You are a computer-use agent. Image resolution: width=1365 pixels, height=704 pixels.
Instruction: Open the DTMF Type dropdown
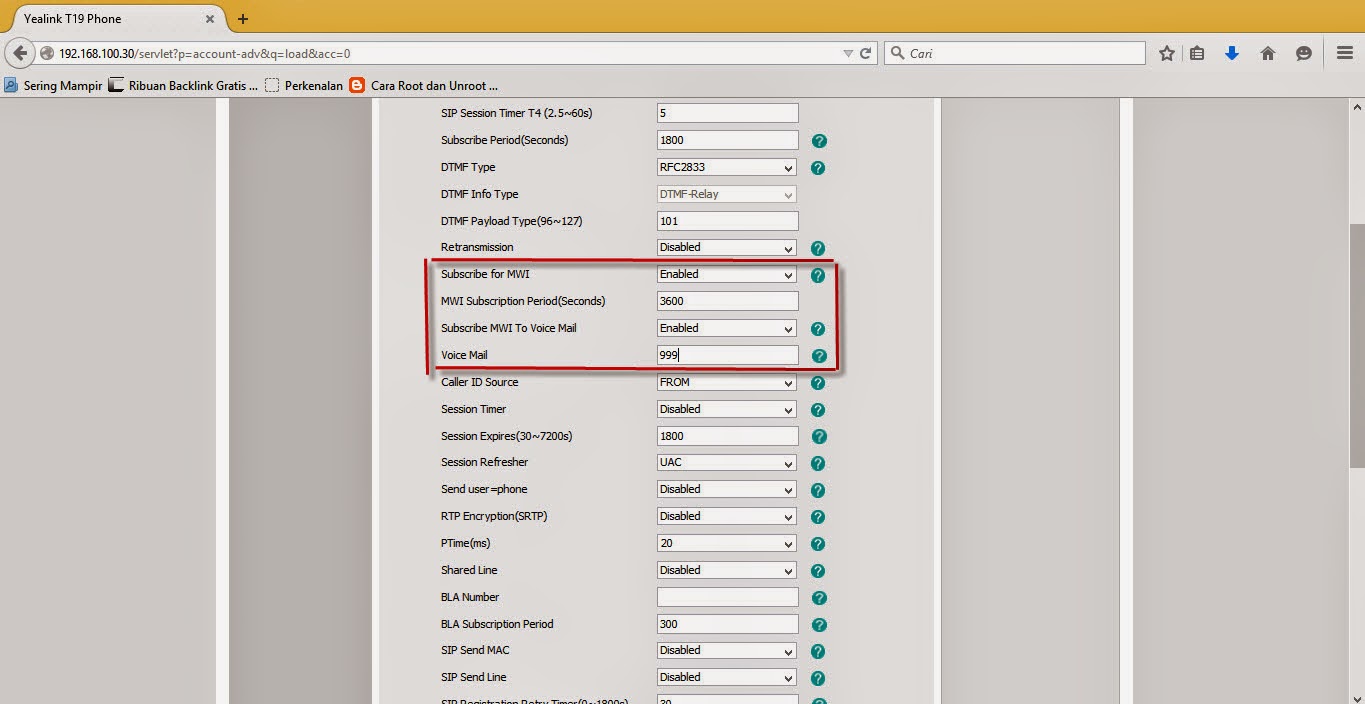pyautogui.click(x=727, y=167)
